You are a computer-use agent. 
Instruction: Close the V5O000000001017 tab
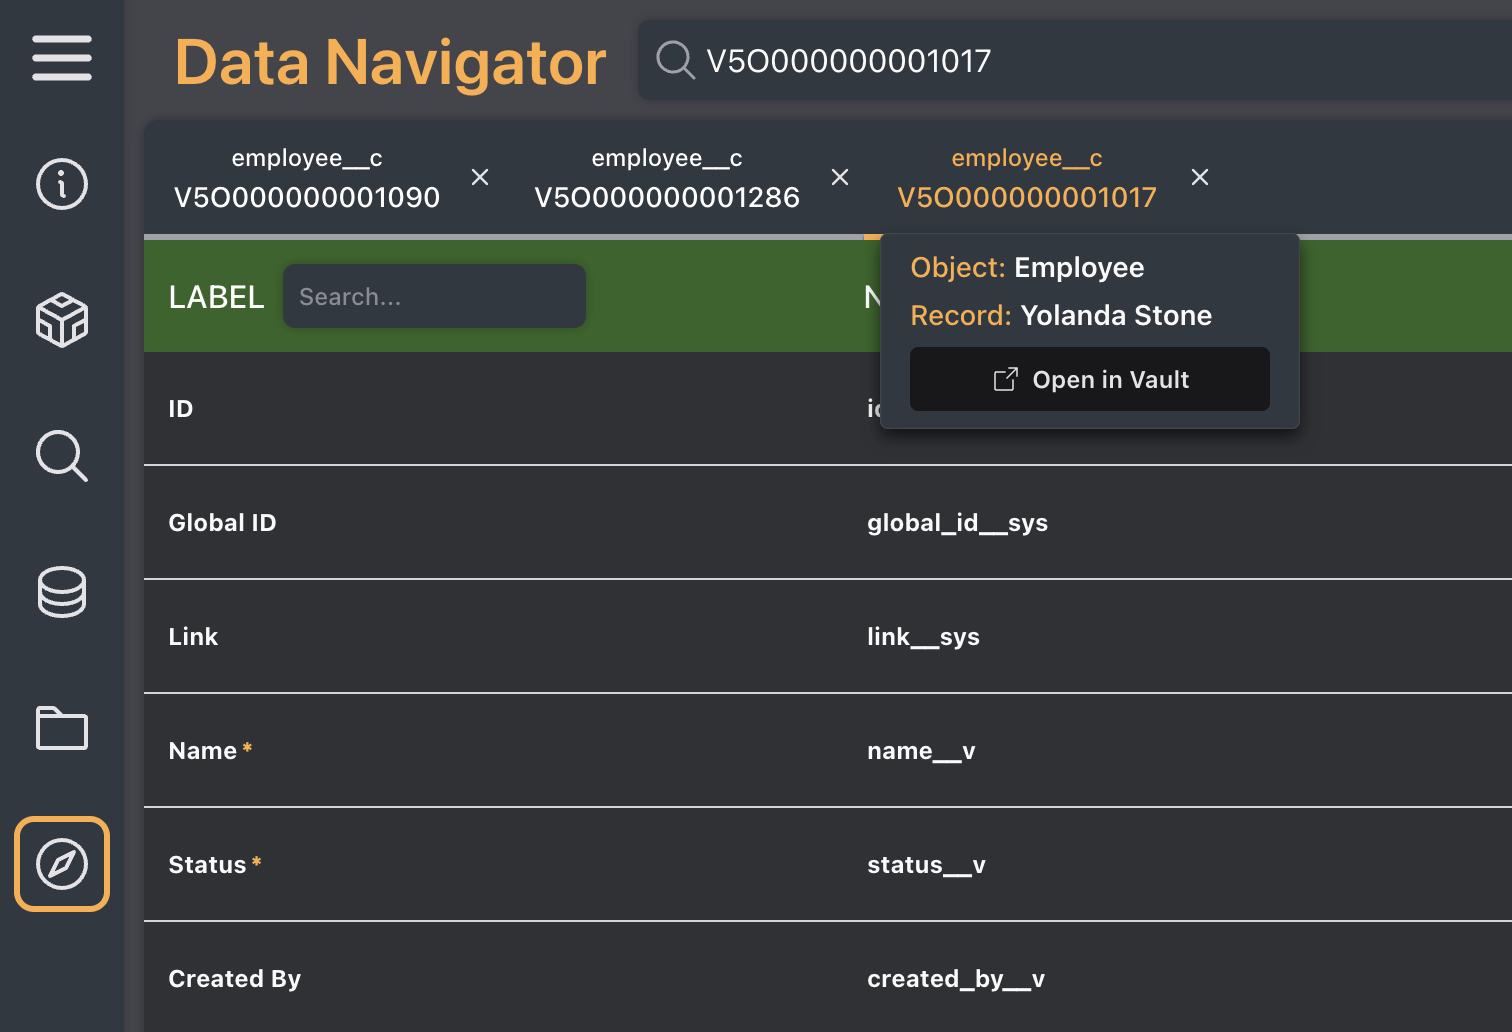[x=1200, y=177]
